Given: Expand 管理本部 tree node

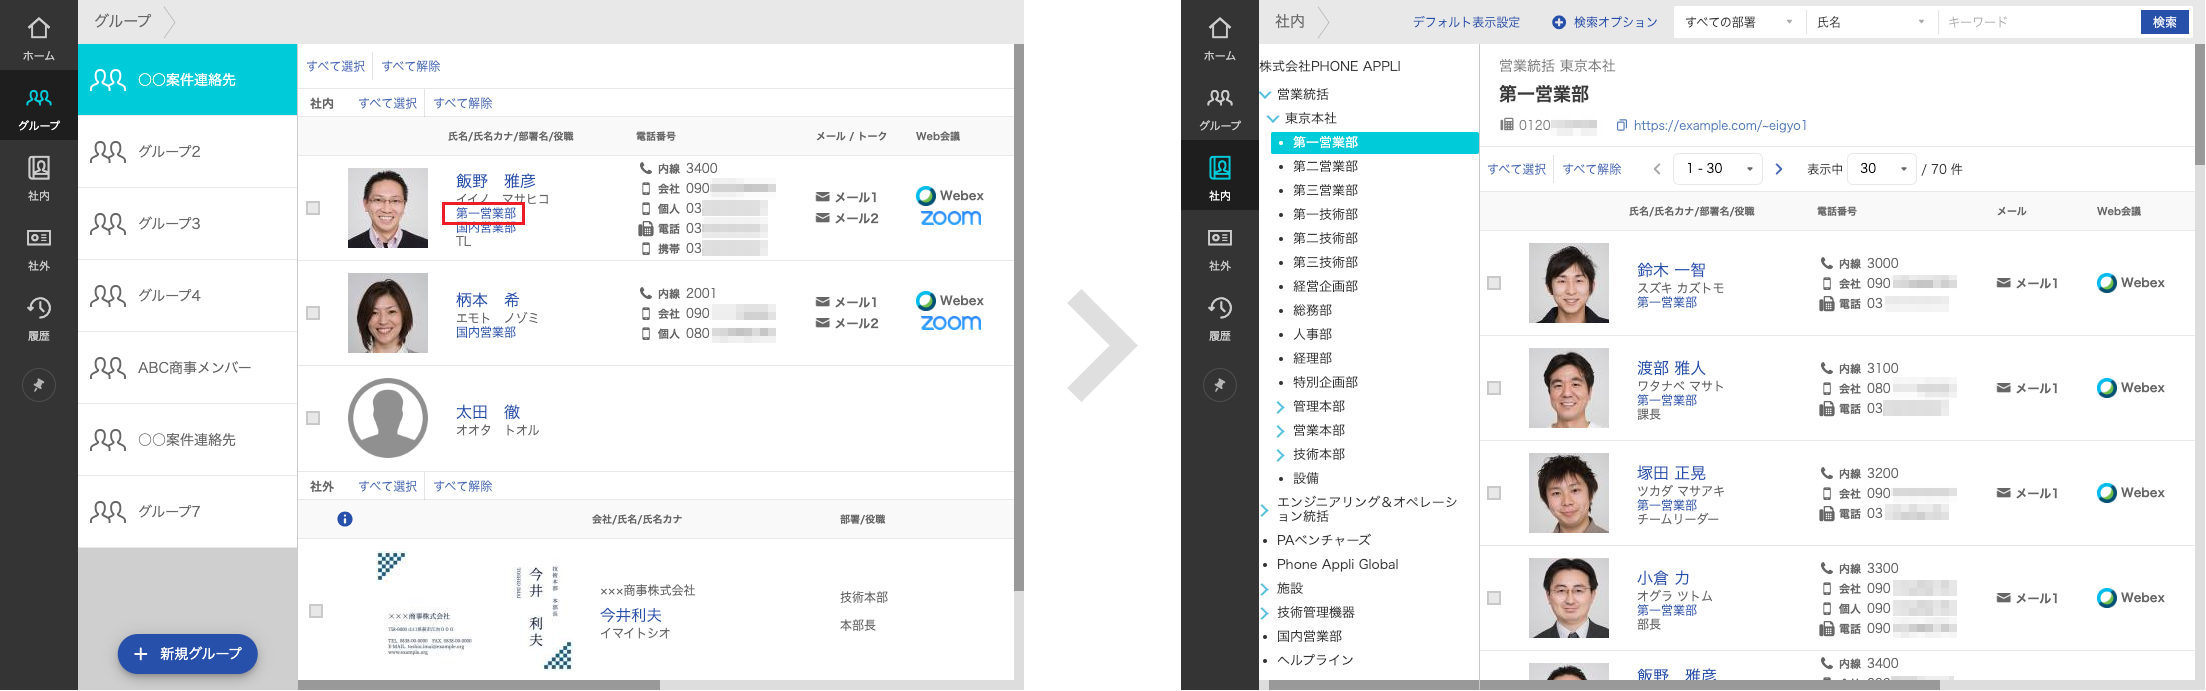Looking at the screenshot, I should point(1281,407).
